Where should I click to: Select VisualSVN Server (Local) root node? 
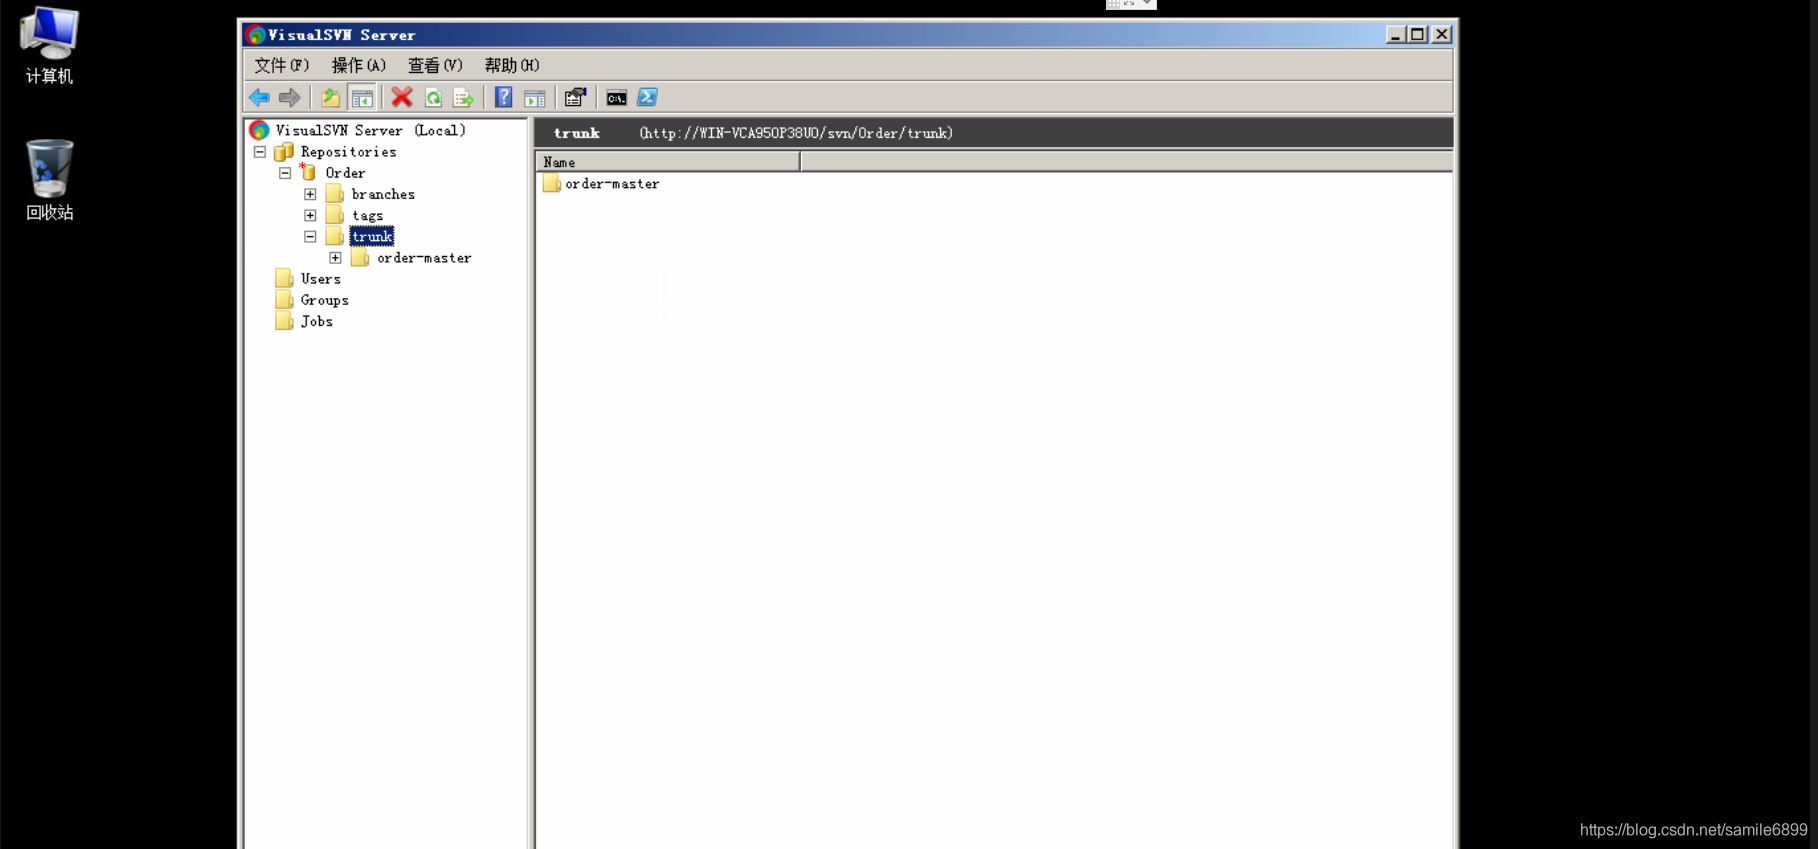(370, 130)
